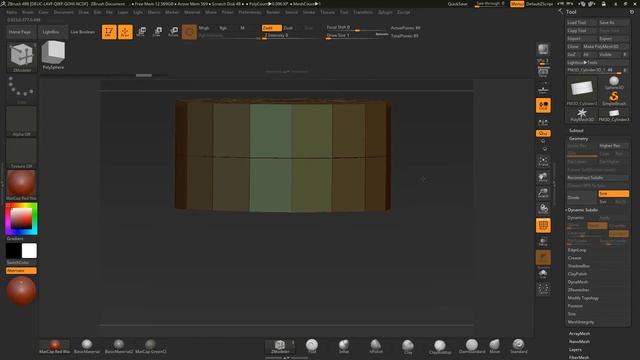The height and width of the screenshot is (360, 640).
Task: Click the Move view icon on right shelf
Action: 543,178
